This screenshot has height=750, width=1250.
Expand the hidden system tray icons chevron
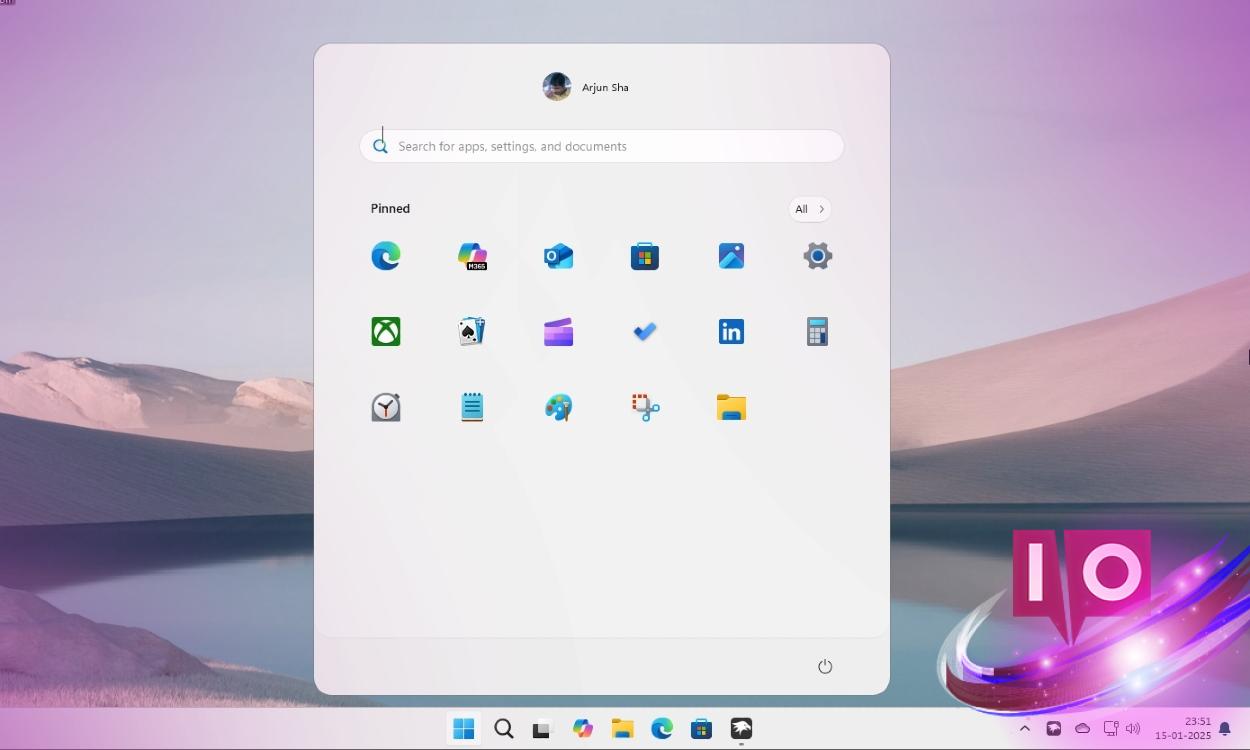click(x=1024, y=729)
